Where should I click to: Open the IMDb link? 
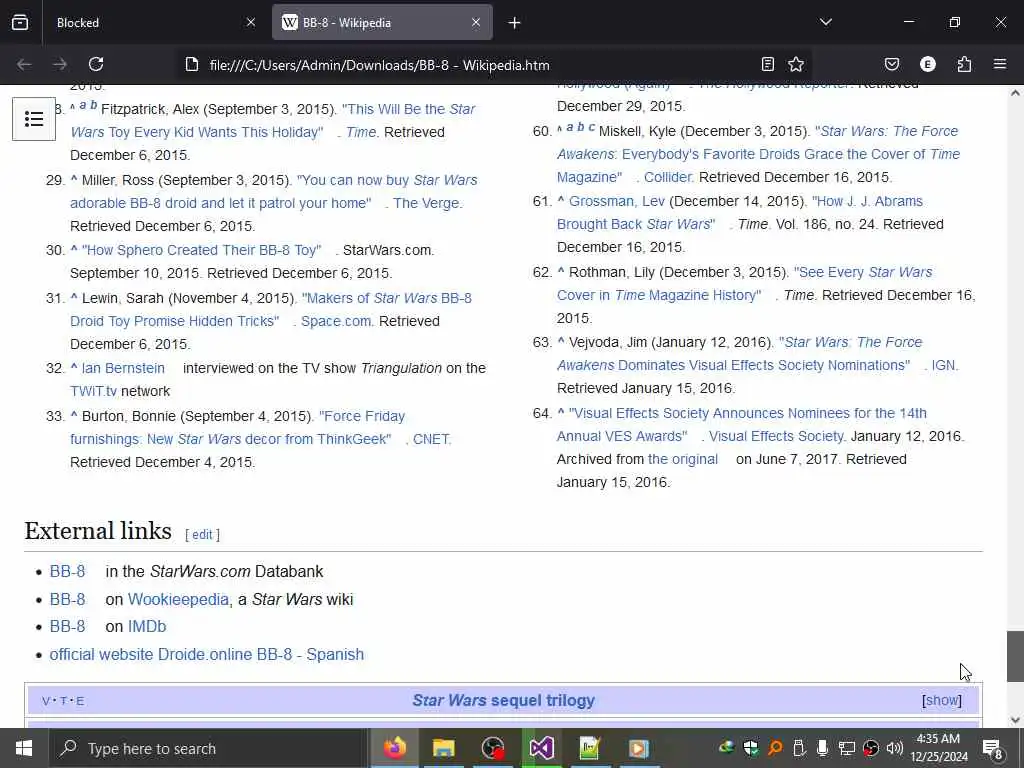click(147, 627)
